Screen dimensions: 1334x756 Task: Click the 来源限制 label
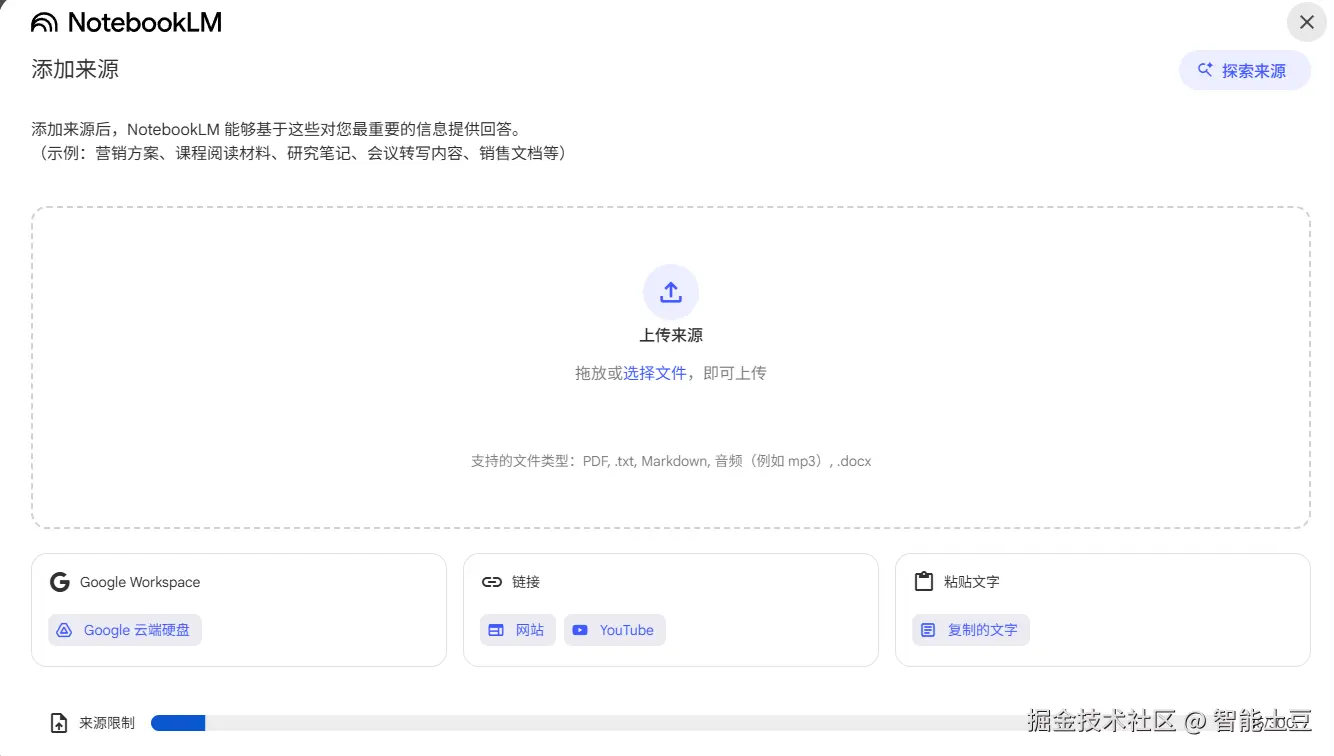coord(107,723)
